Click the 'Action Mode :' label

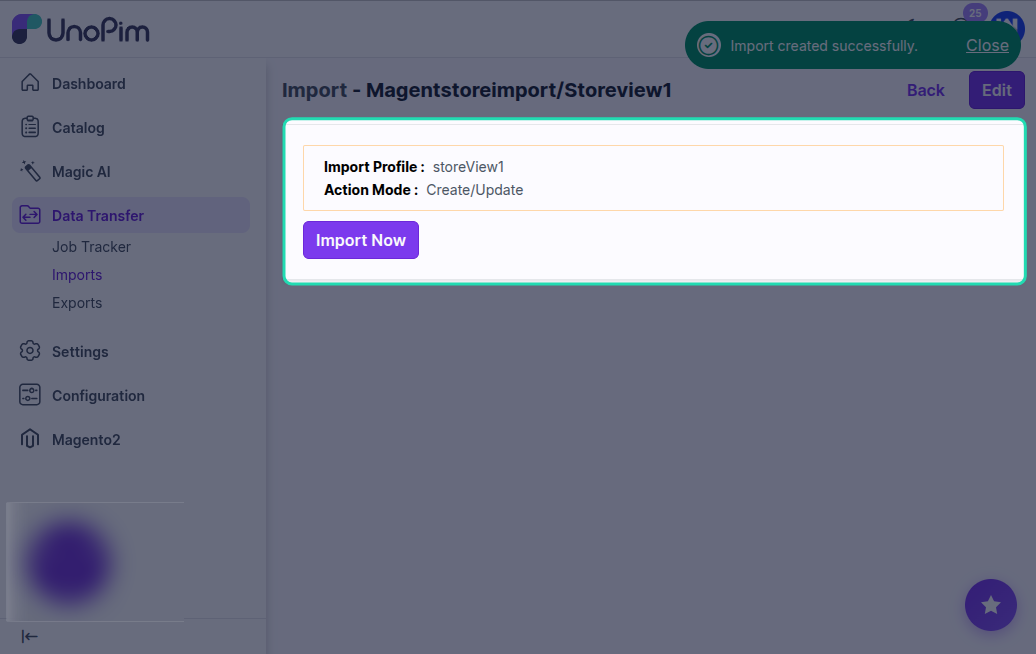pos(371,190)
